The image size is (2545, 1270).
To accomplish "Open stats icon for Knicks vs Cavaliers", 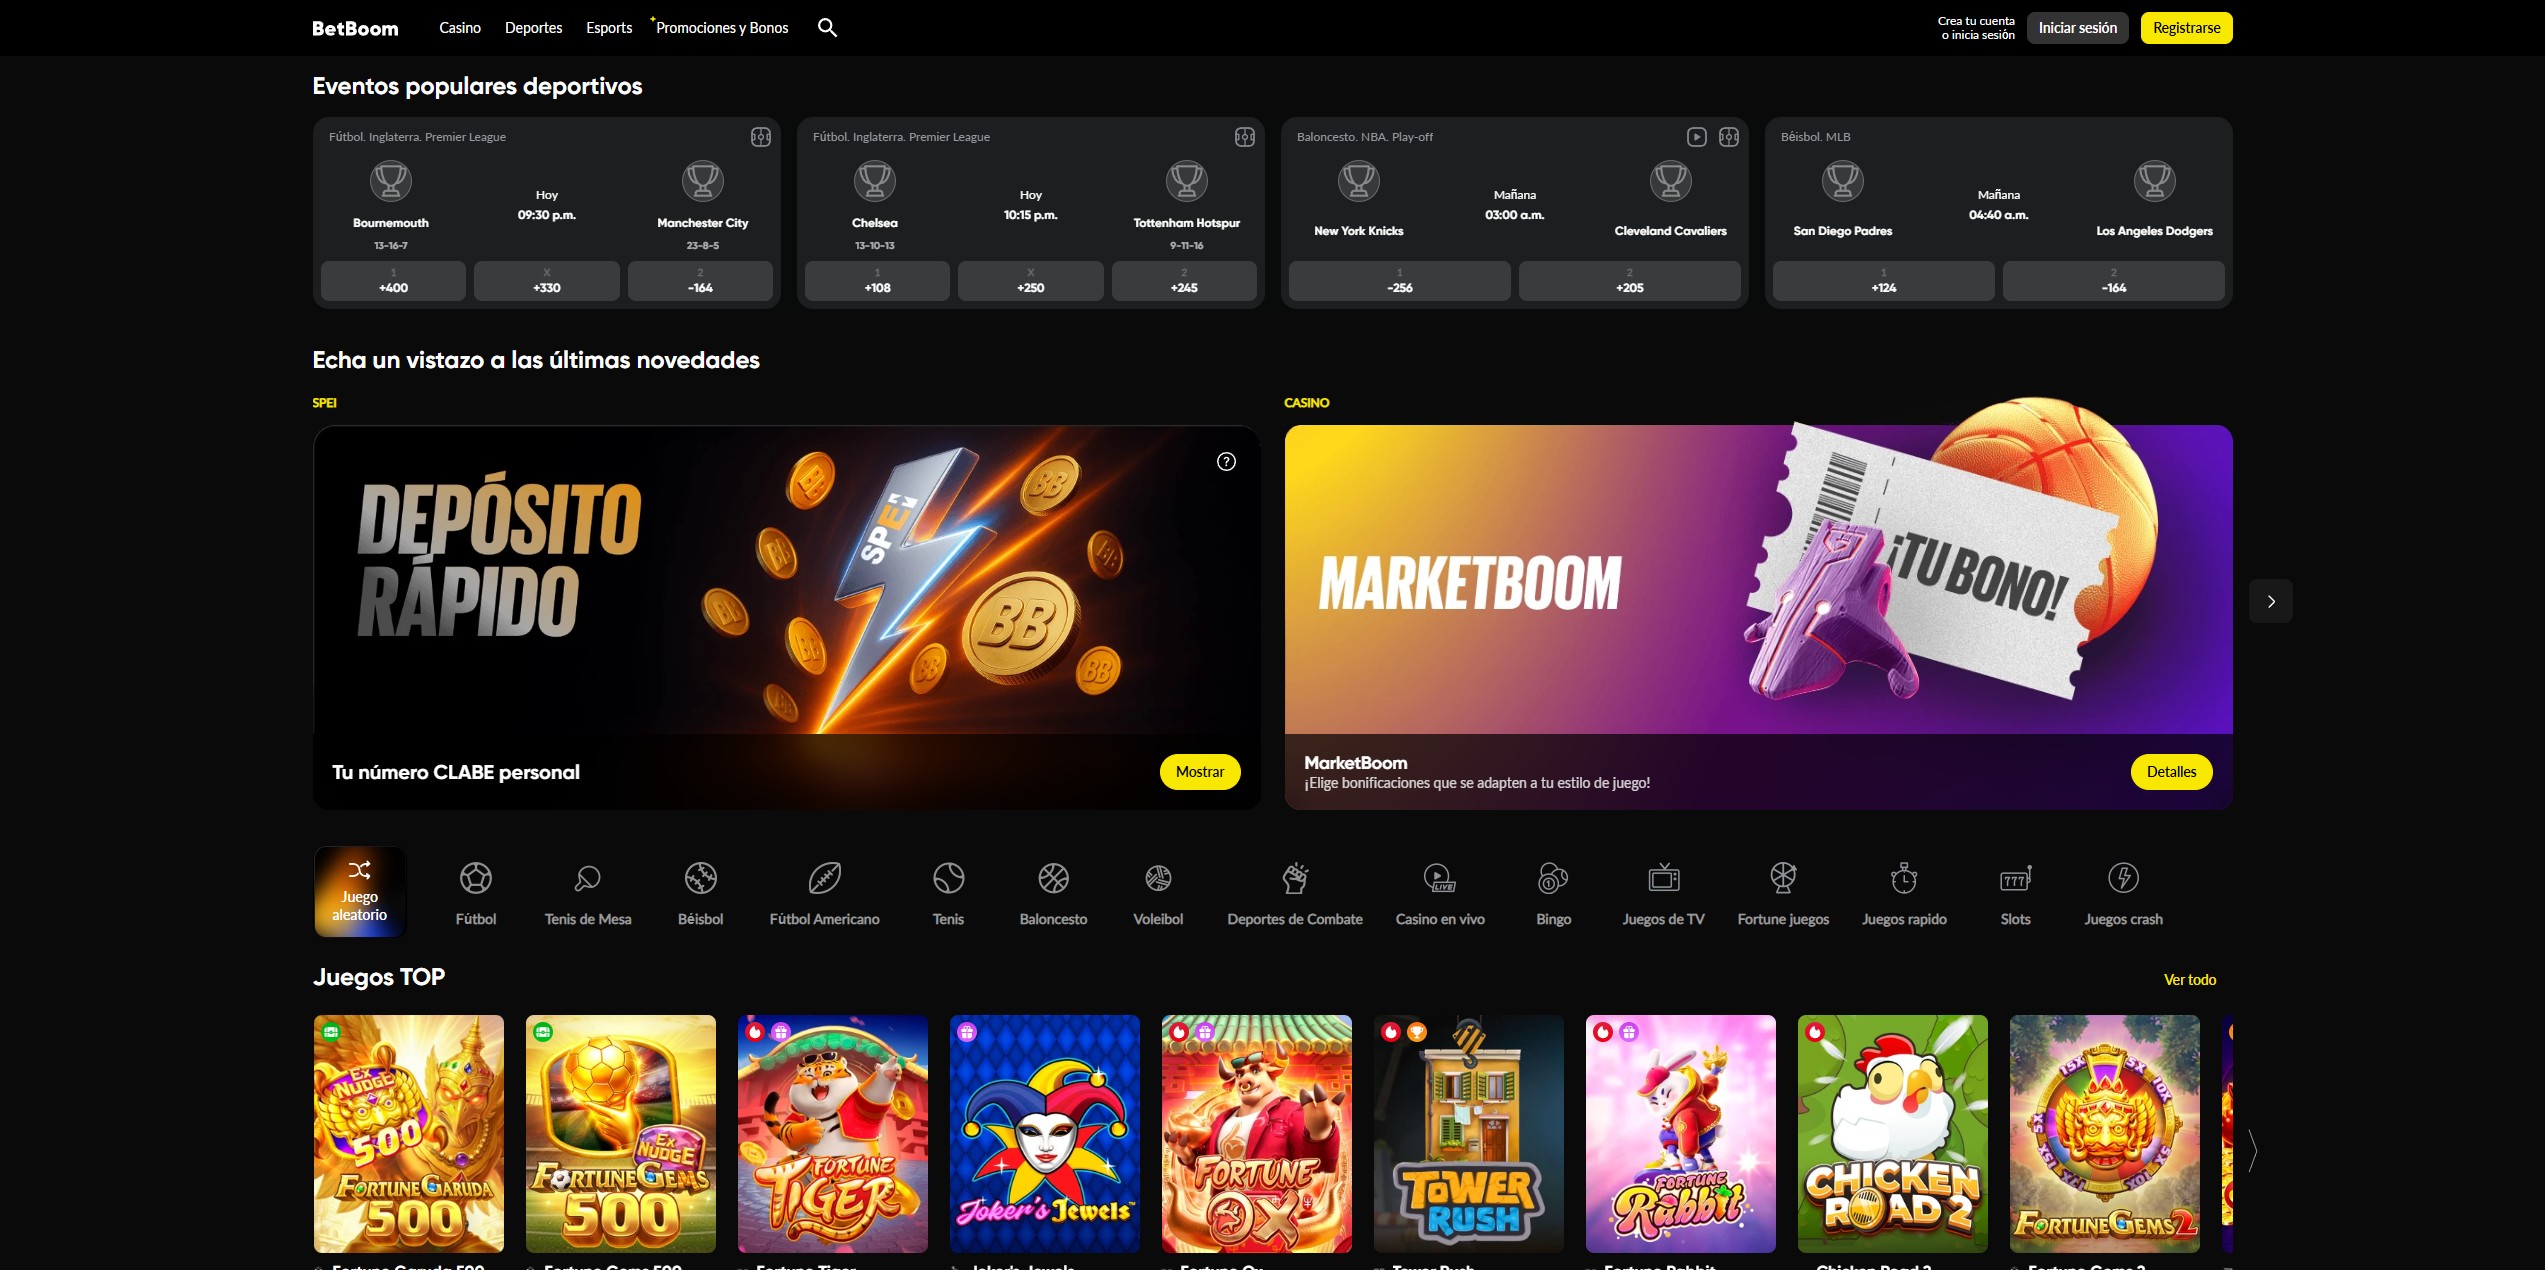I will point(1729,137).
